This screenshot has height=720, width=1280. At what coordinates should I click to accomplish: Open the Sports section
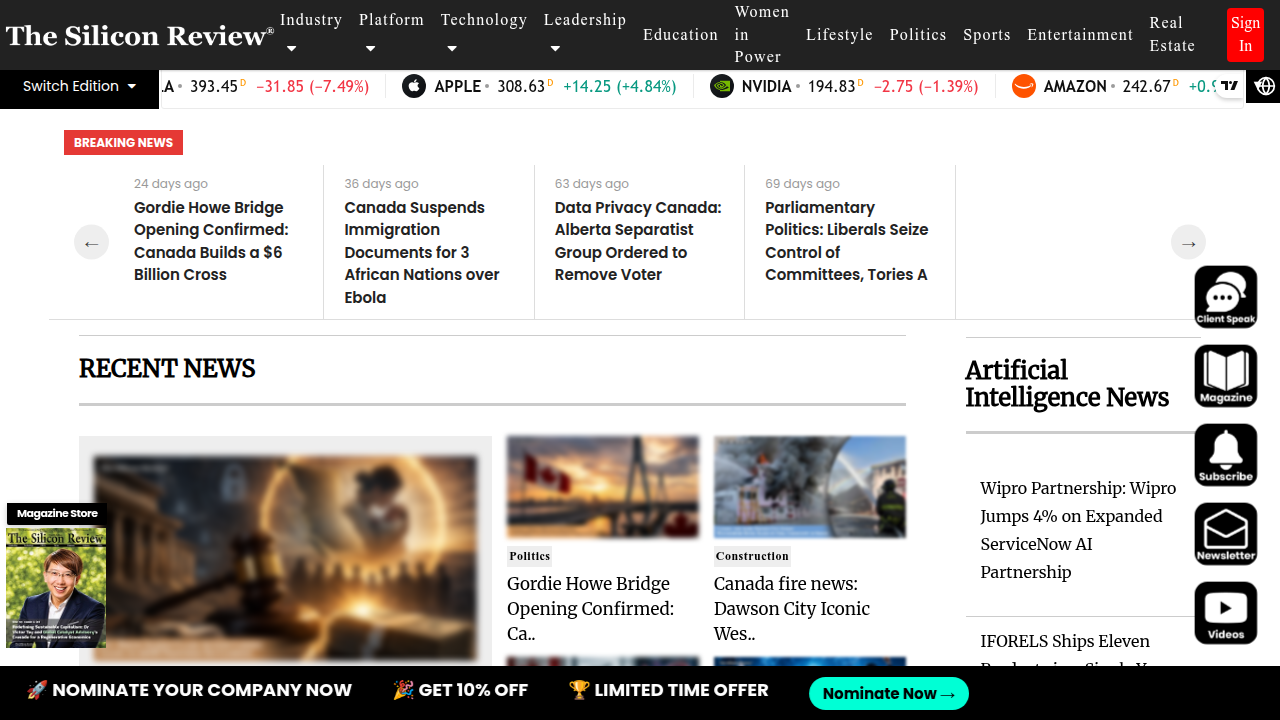click(x=987, y=34)
